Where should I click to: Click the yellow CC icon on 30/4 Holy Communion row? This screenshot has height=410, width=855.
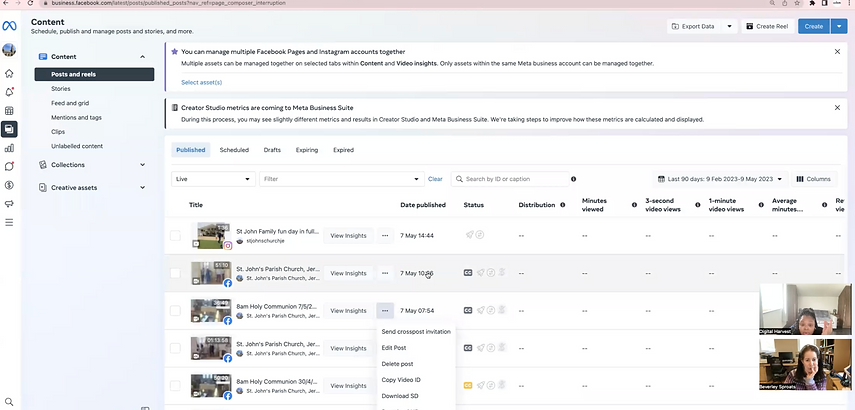(x=468, y=385)
